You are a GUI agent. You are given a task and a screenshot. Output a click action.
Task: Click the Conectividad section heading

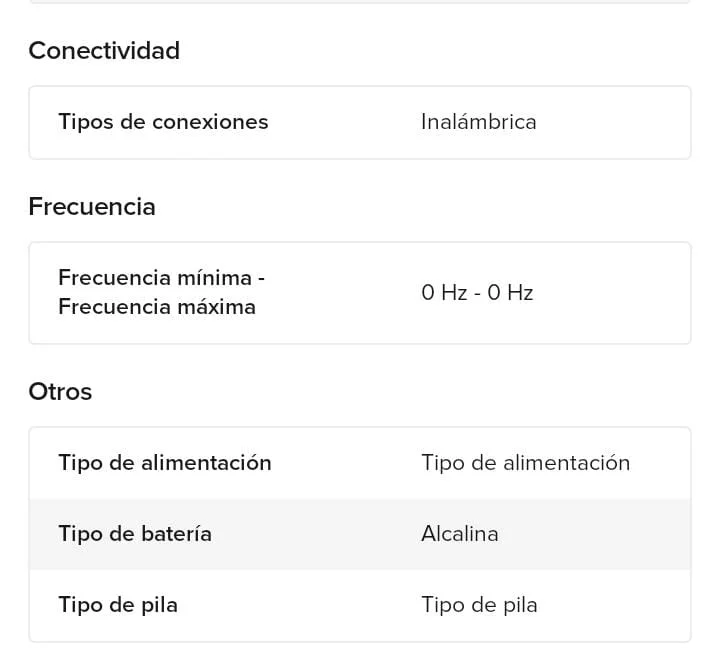pos(104,51)
